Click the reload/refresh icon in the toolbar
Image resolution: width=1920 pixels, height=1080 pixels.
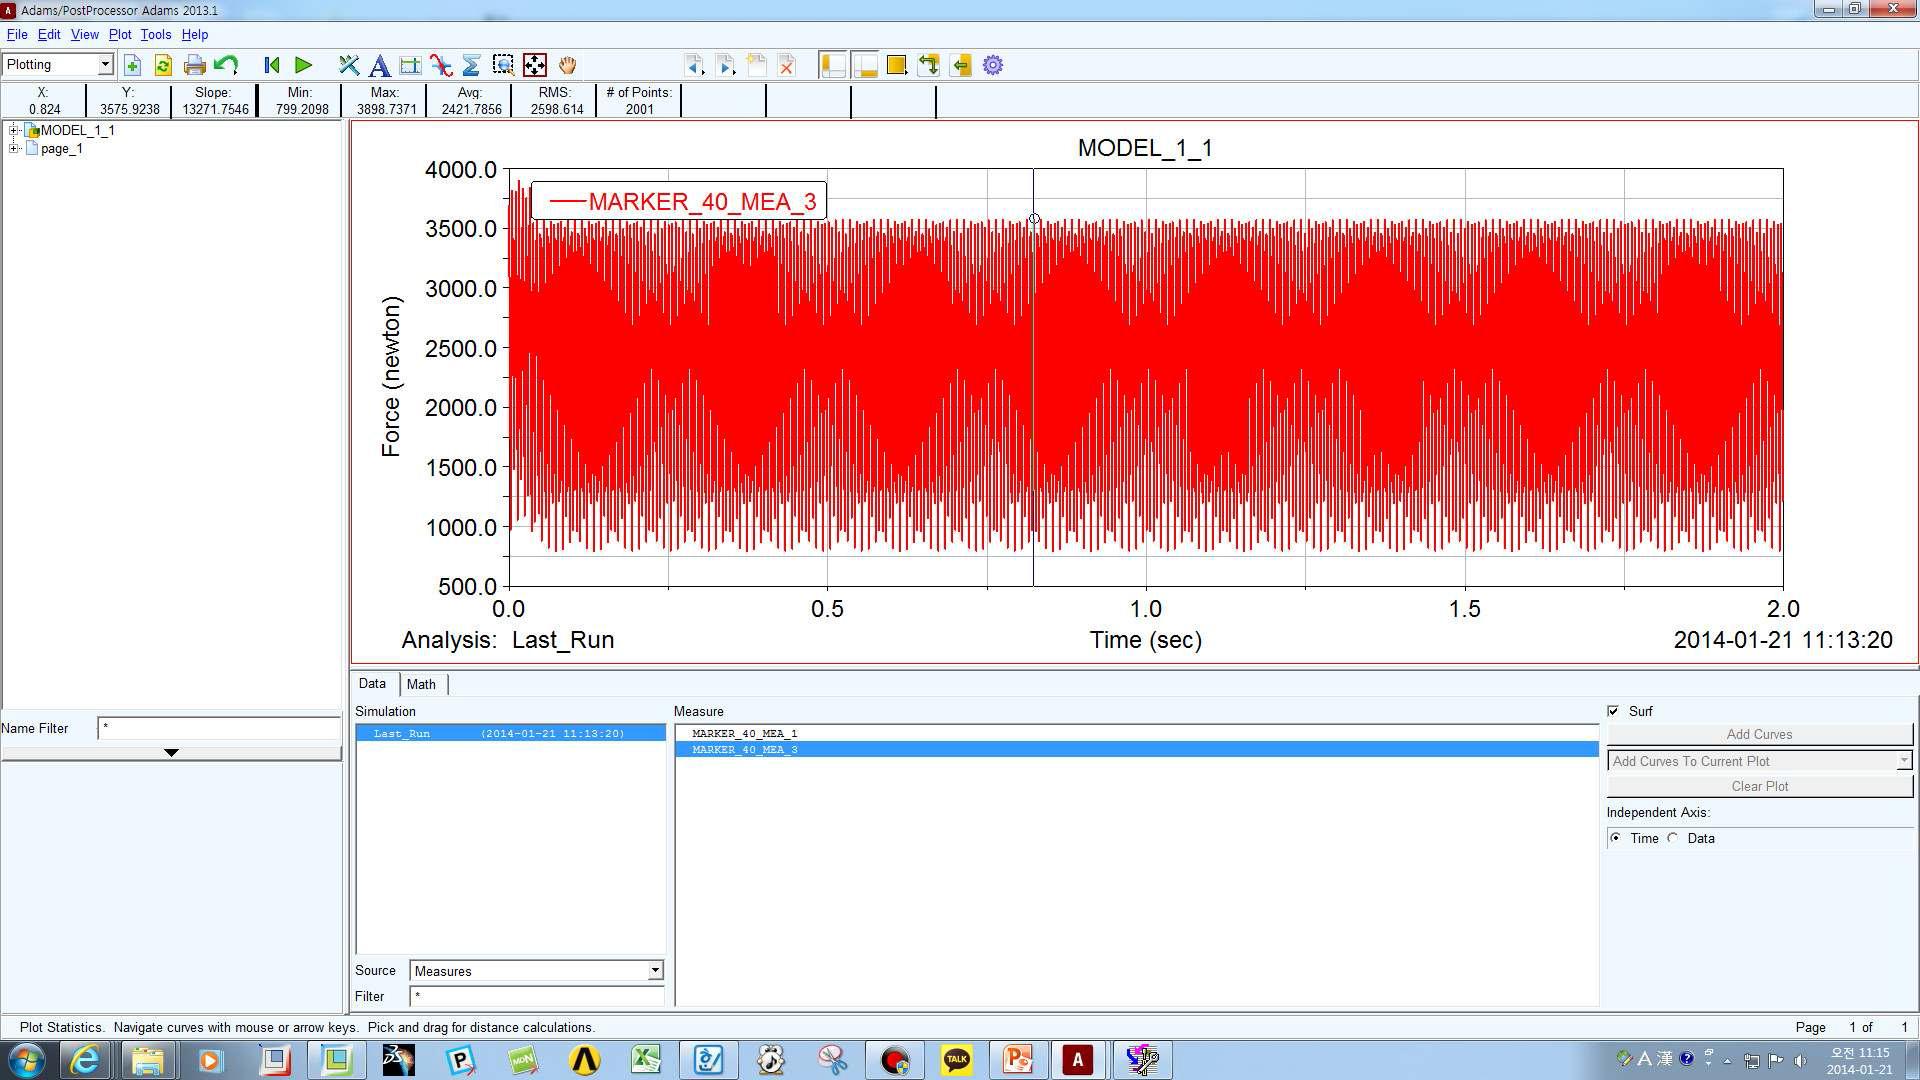163,66
